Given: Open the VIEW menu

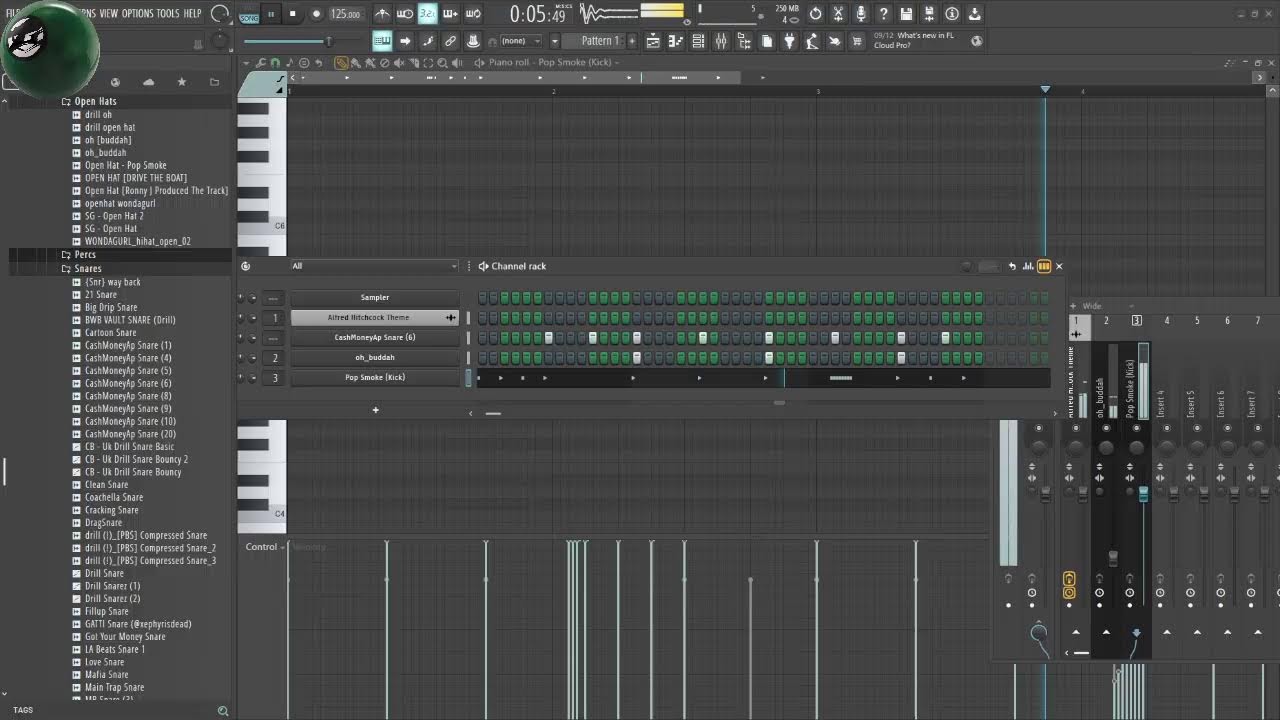Looking at the screenshot, I should point(108,13).
